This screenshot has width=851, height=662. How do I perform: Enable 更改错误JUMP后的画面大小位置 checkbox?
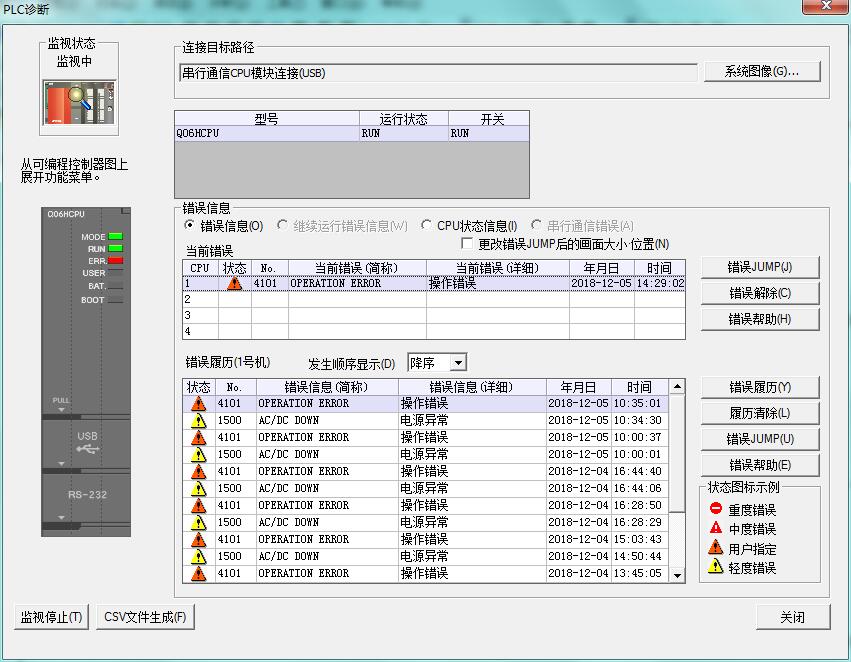click(x=466, y=244)
